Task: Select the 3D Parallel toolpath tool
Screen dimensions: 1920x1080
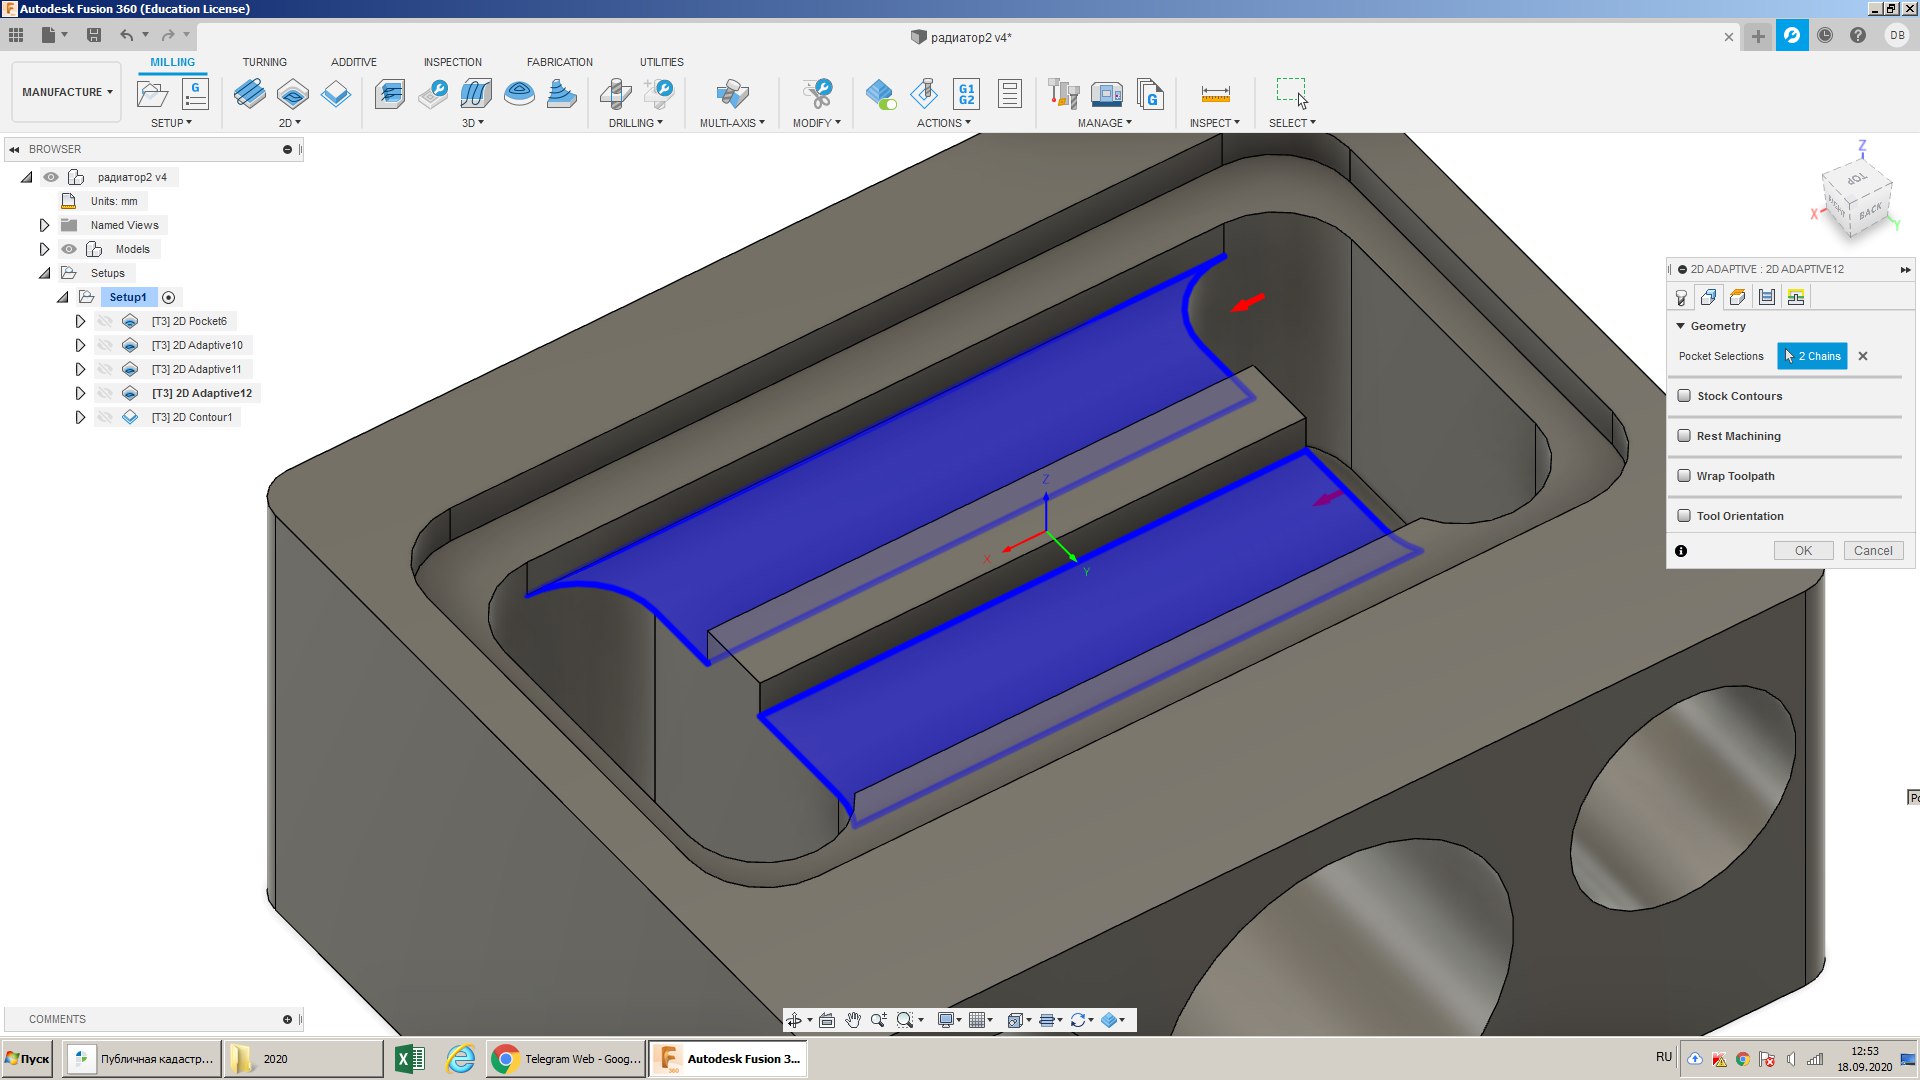Action: click(x=476, y=94)
